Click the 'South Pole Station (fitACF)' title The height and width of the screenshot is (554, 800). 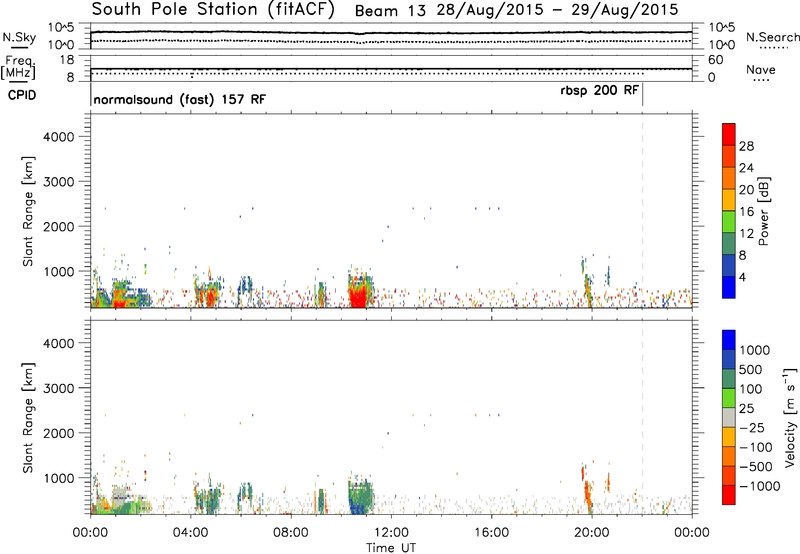(x=213, y=10)
